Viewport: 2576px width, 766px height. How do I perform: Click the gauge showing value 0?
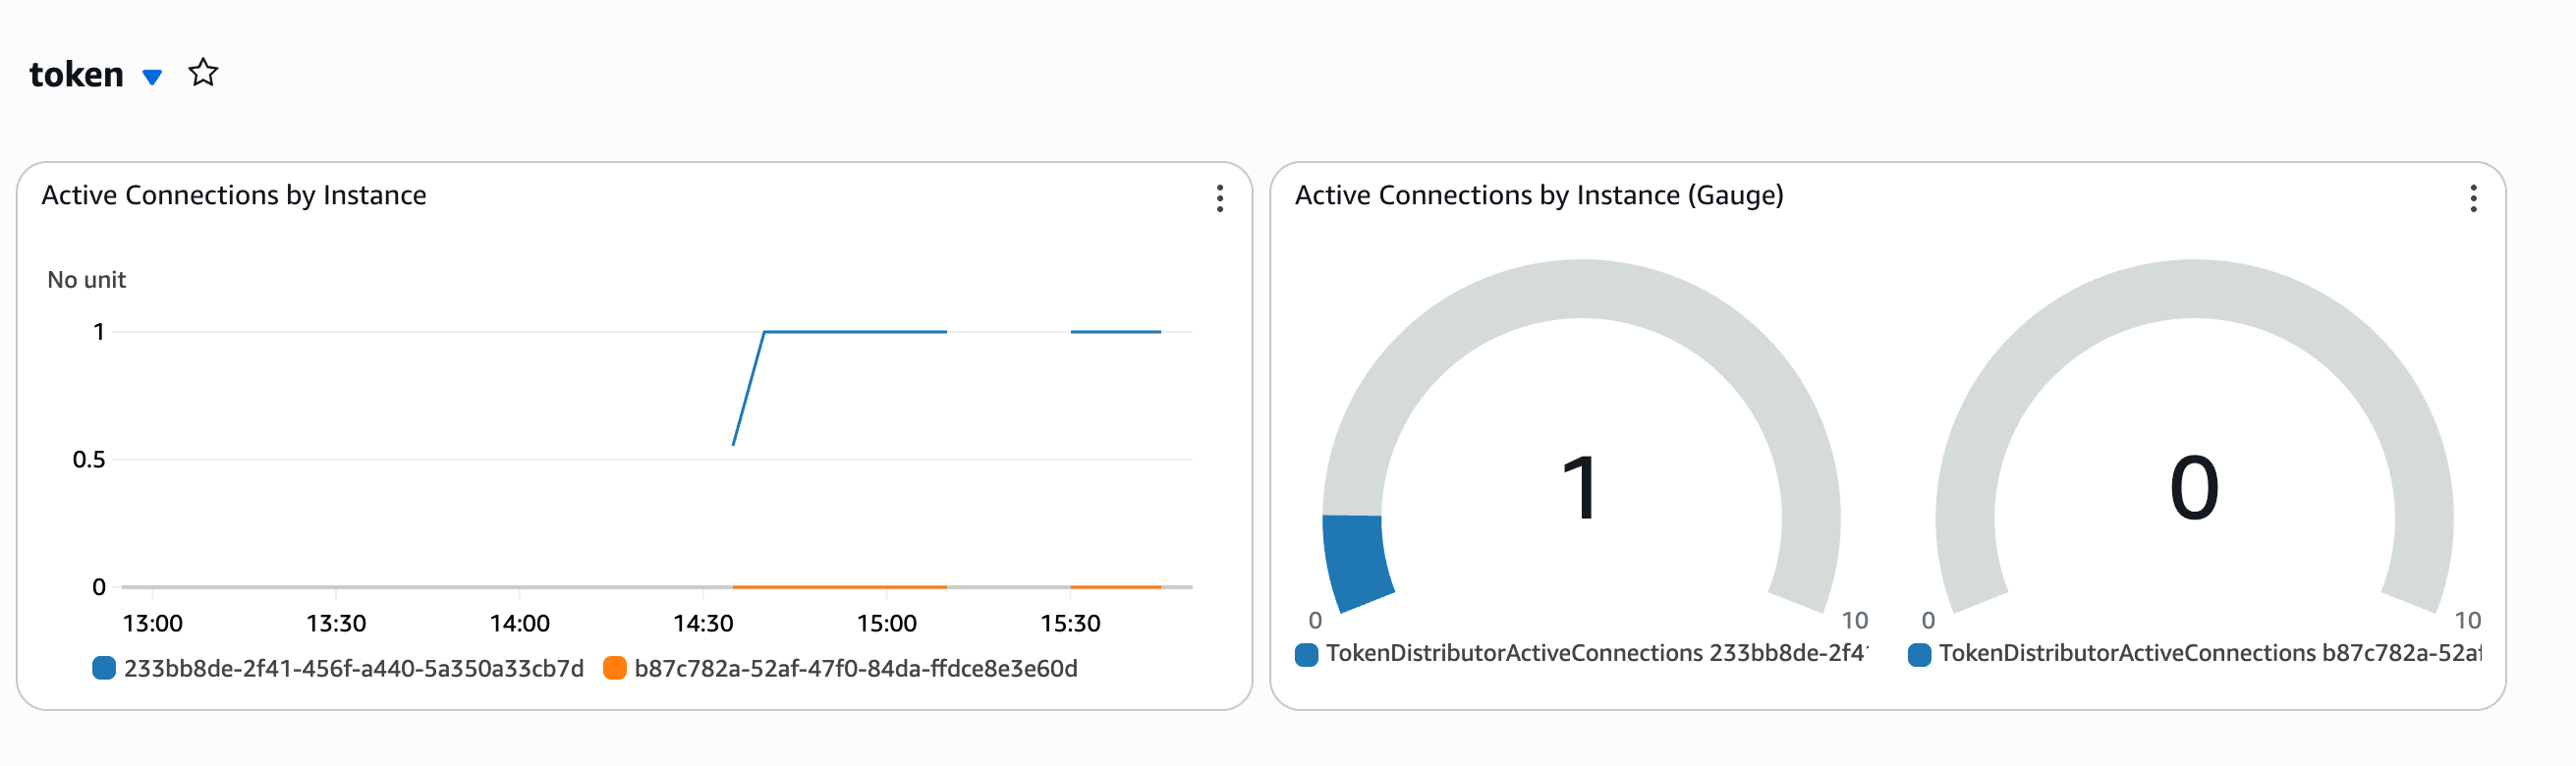[x=2194, y=487]
